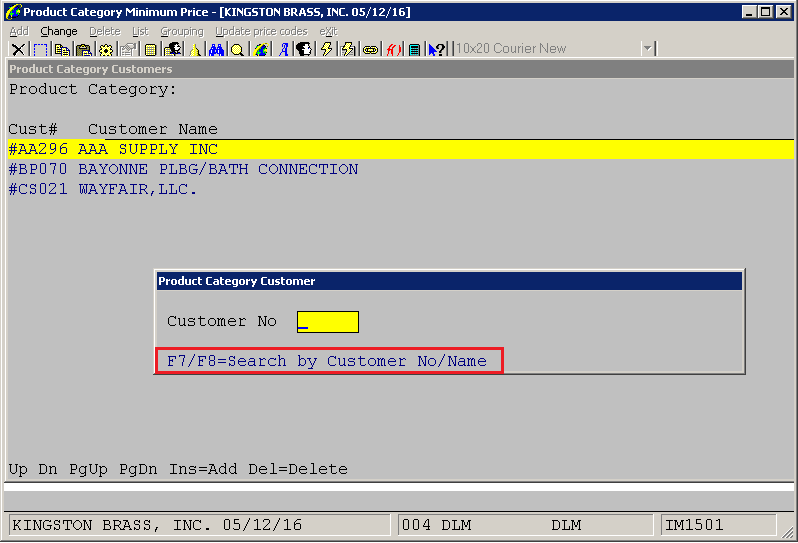This screenshot has width=798, height=543.
Task: Click the lightning bolt with page icon
Action: point(349,49)
